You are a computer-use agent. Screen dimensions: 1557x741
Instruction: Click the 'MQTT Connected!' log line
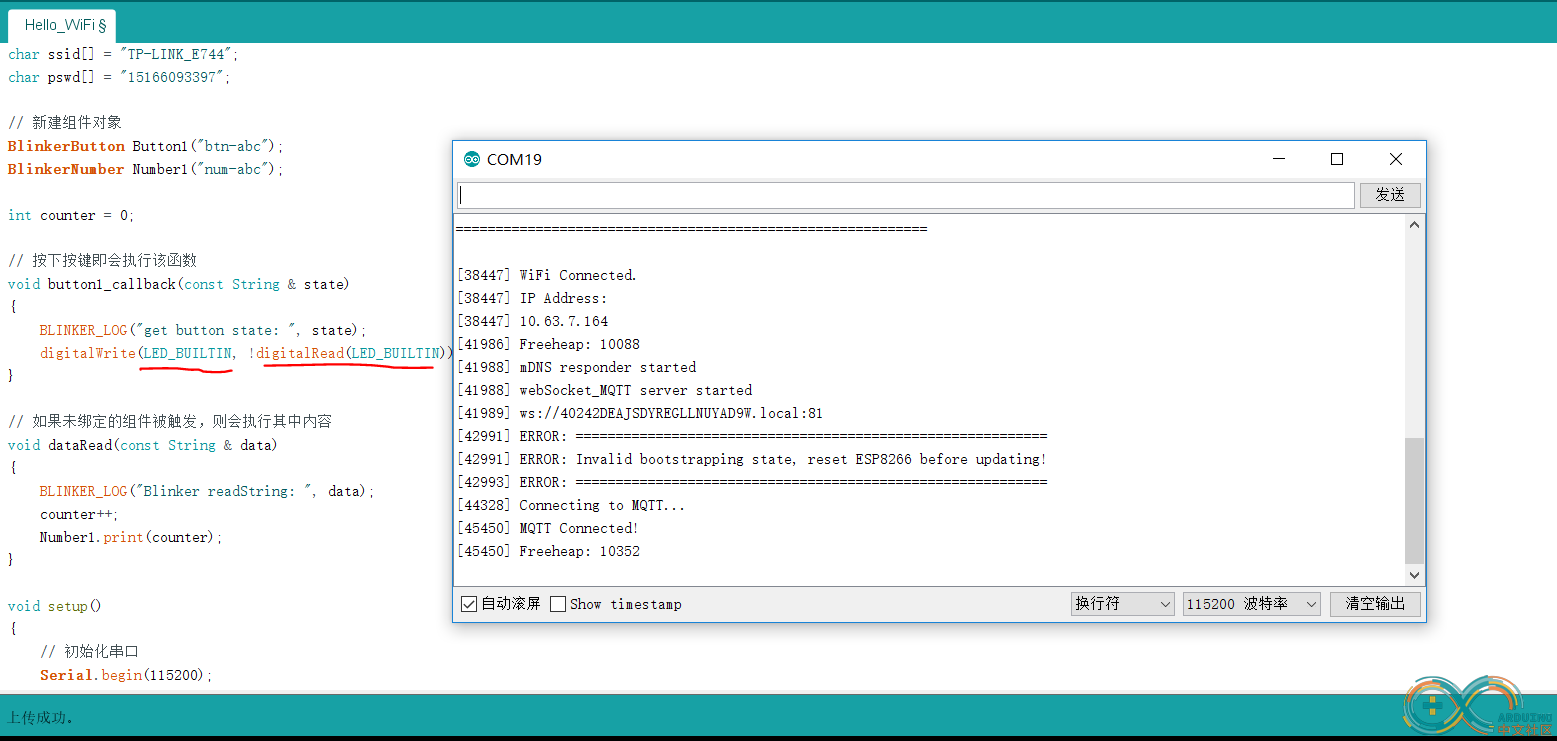click(x=548, y=528)
